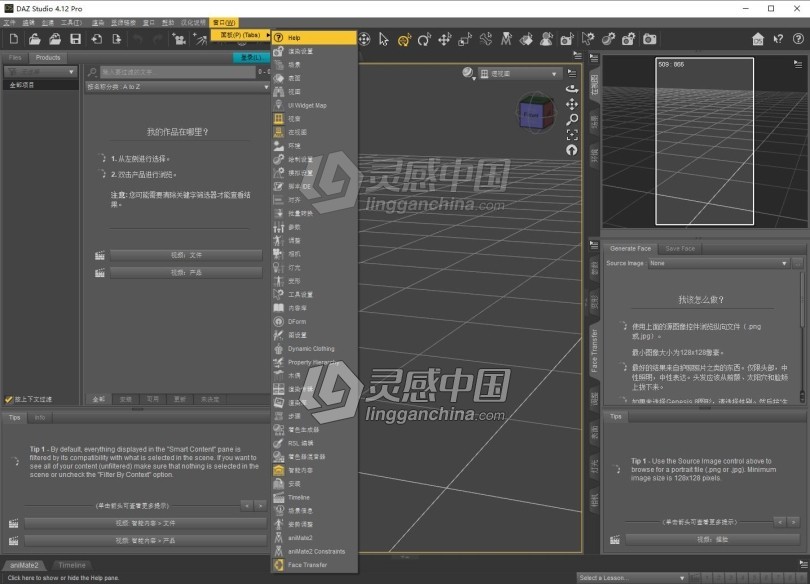Choose Timeline in the panes submenu
This screenshot has width=810, height=584.
point(314,497)
